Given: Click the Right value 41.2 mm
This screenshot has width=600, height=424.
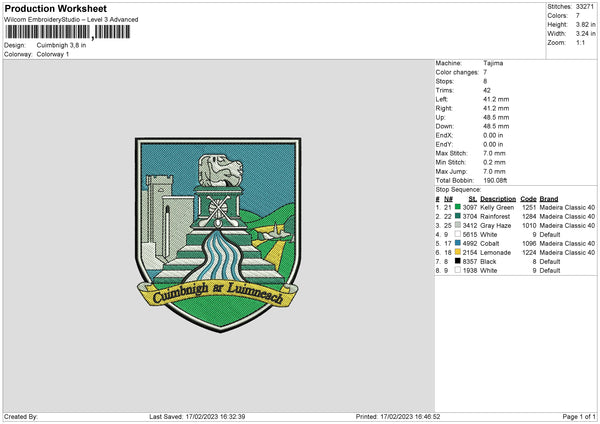Looking at the screenshot, I should [496, 108].
